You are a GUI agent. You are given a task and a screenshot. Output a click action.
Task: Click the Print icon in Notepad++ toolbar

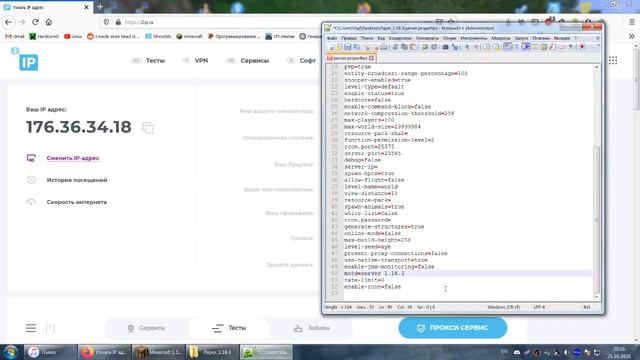(x=384, y=47)
